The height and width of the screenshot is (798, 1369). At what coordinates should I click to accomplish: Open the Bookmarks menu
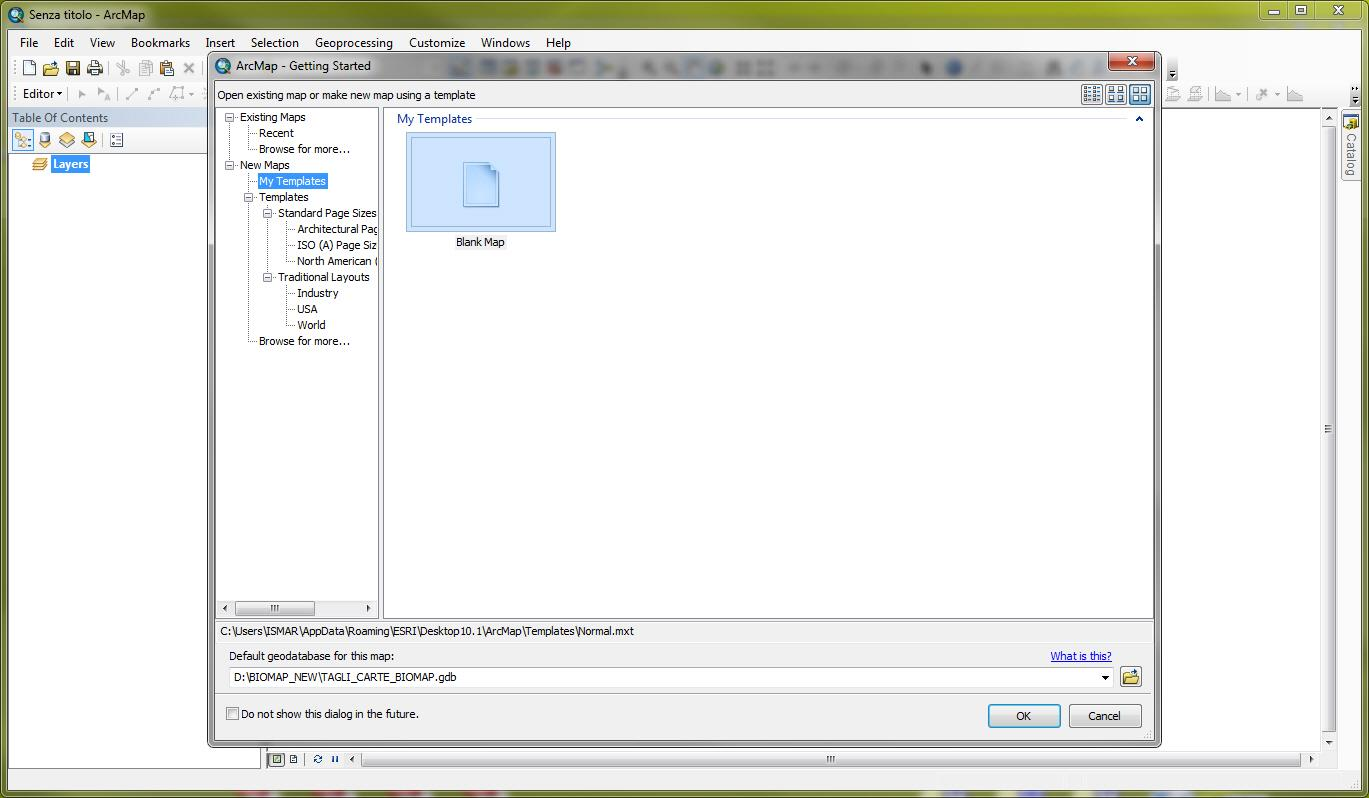(x=160, y=43)
